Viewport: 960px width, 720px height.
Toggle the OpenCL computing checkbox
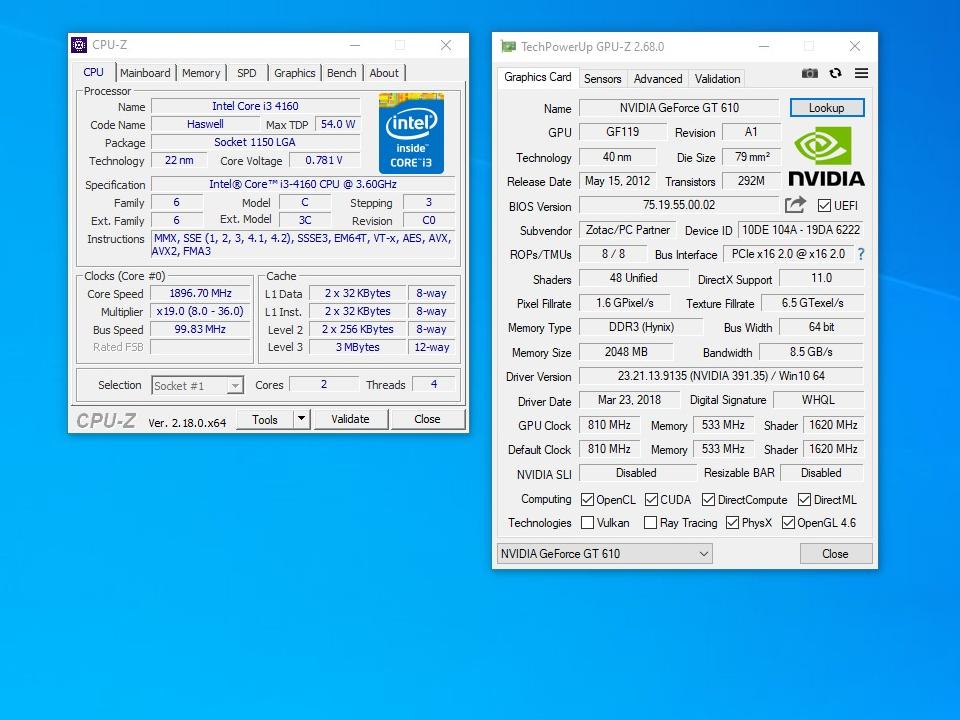588,499
